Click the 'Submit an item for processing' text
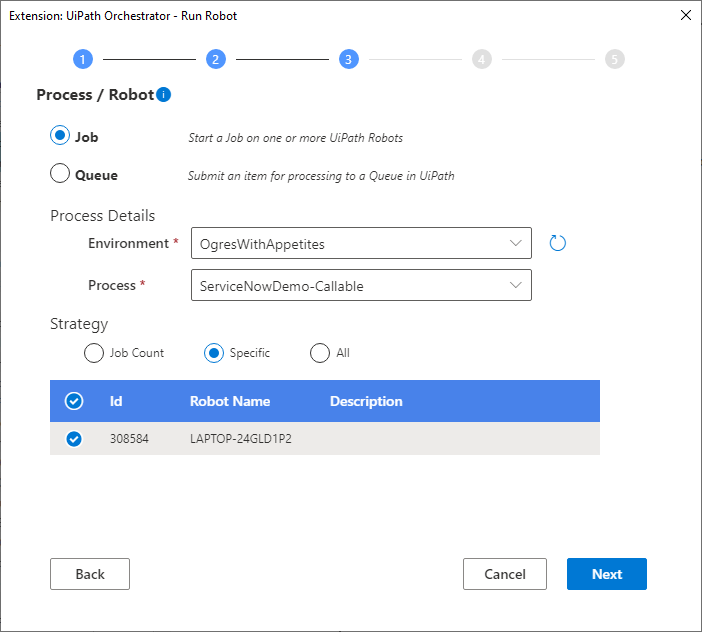The width and height of the screenshot is (702, 632). pyautogui.click(x=321, y=176)
